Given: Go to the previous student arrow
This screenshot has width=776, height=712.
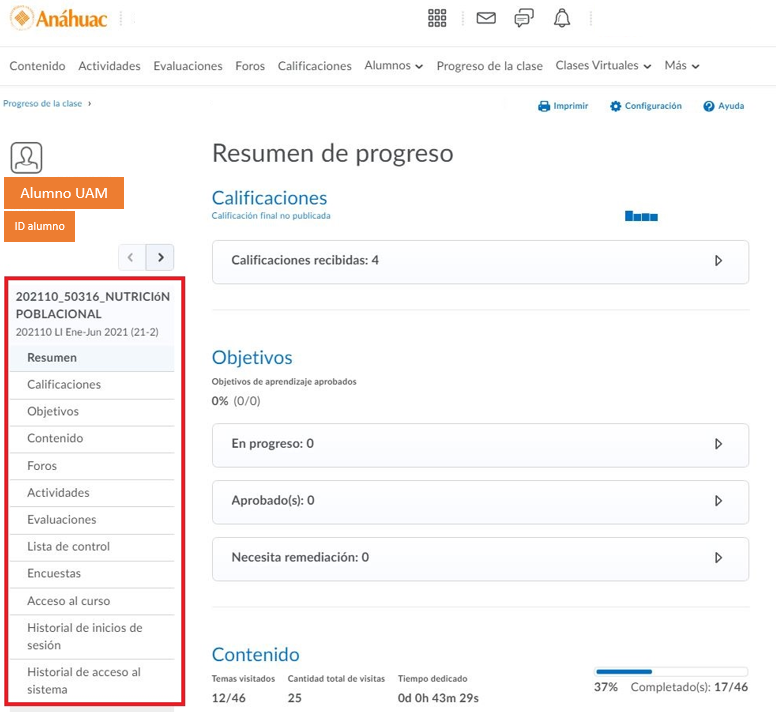Looking at the screenshot, I should 132,257.
